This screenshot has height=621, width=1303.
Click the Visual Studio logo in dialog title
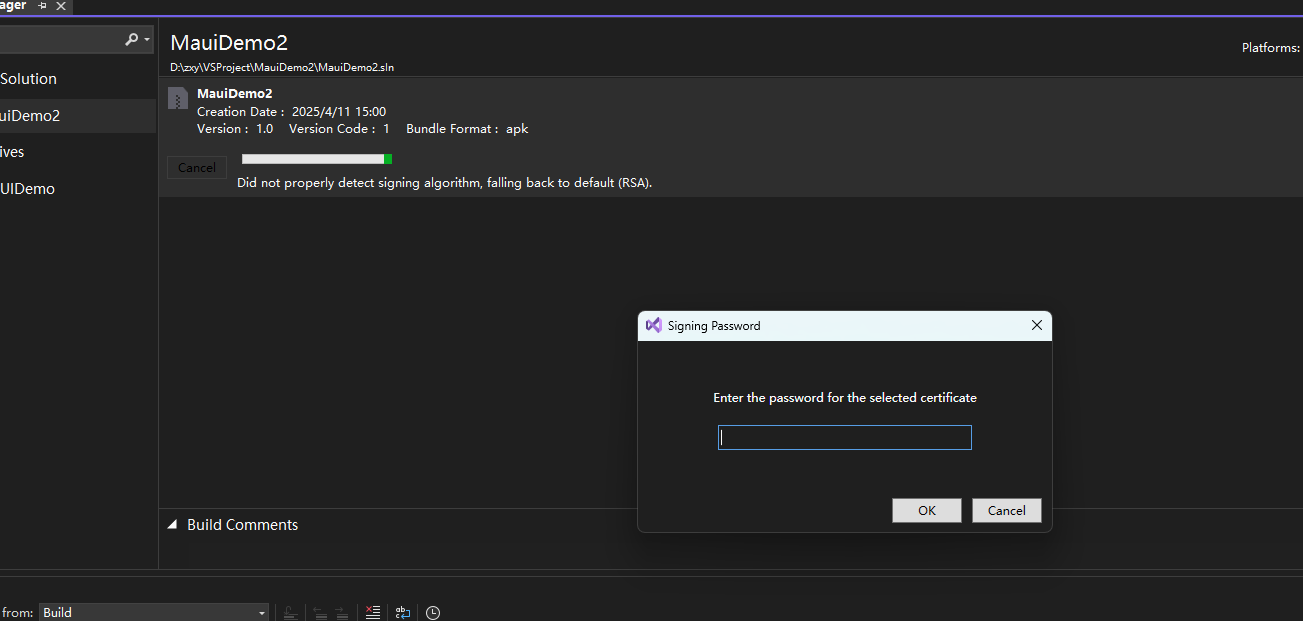[x=654, y=325]
